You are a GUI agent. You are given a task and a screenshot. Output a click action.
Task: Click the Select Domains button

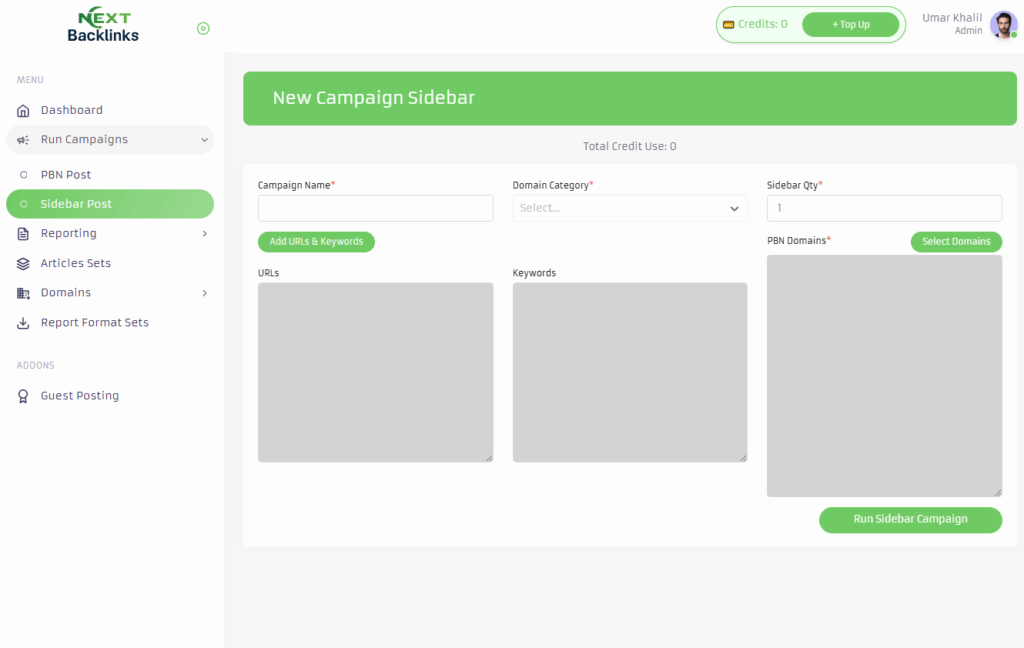pos(956,242)
